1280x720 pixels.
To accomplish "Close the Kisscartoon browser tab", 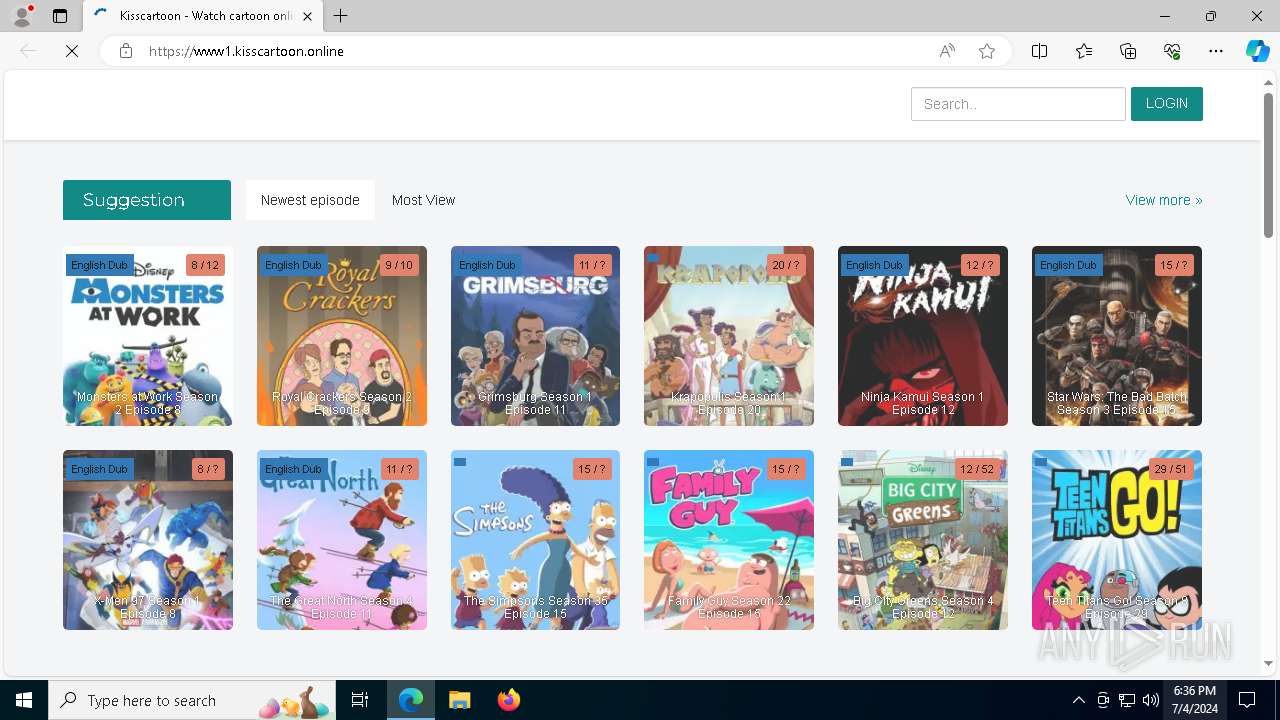I will (x=307, y=16).
